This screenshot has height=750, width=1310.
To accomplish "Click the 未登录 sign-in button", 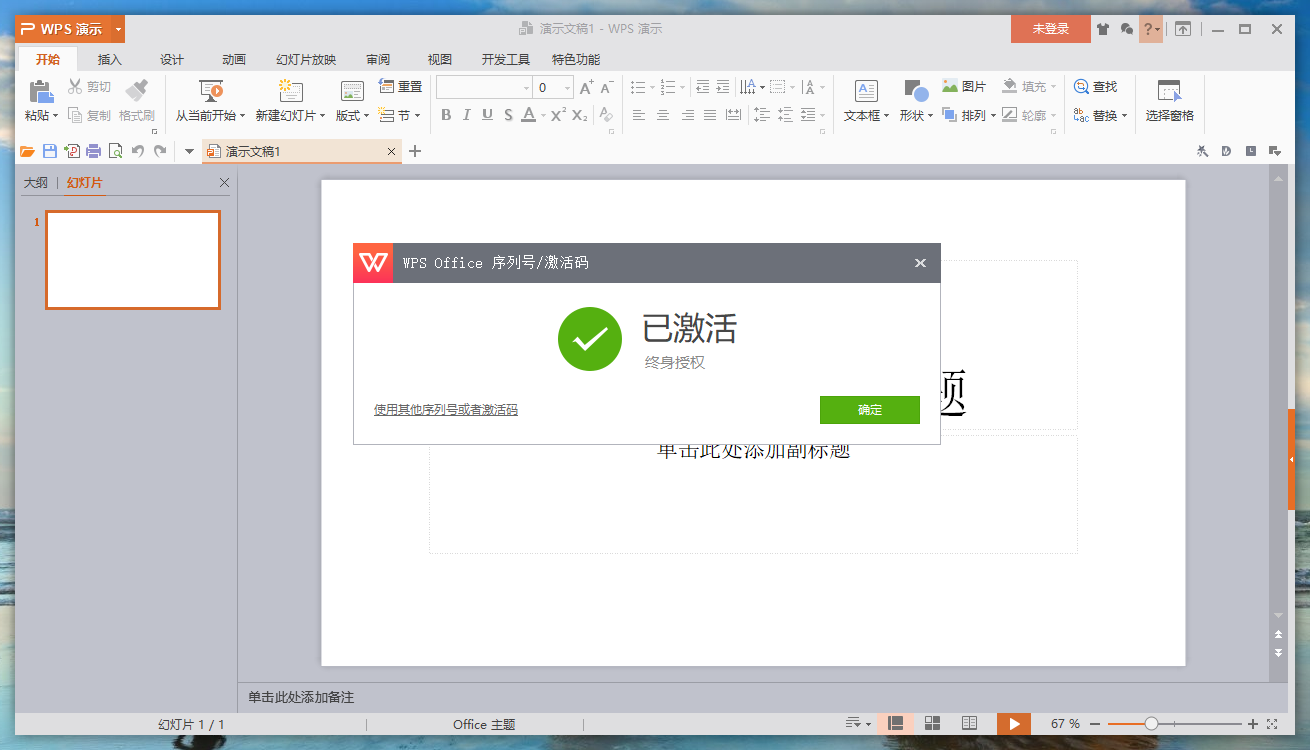I will [x=1050, y=29].
